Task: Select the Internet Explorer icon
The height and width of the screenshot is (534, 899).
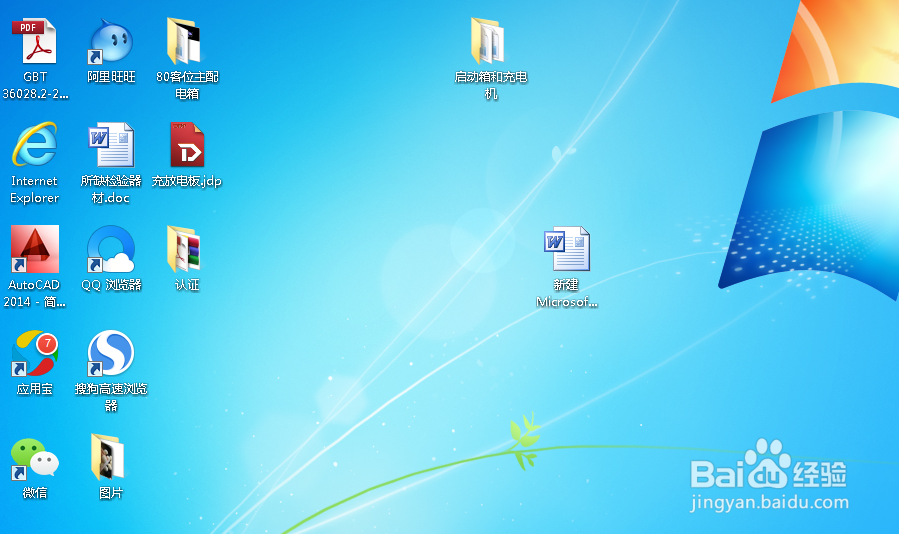Action: point(34,144)
